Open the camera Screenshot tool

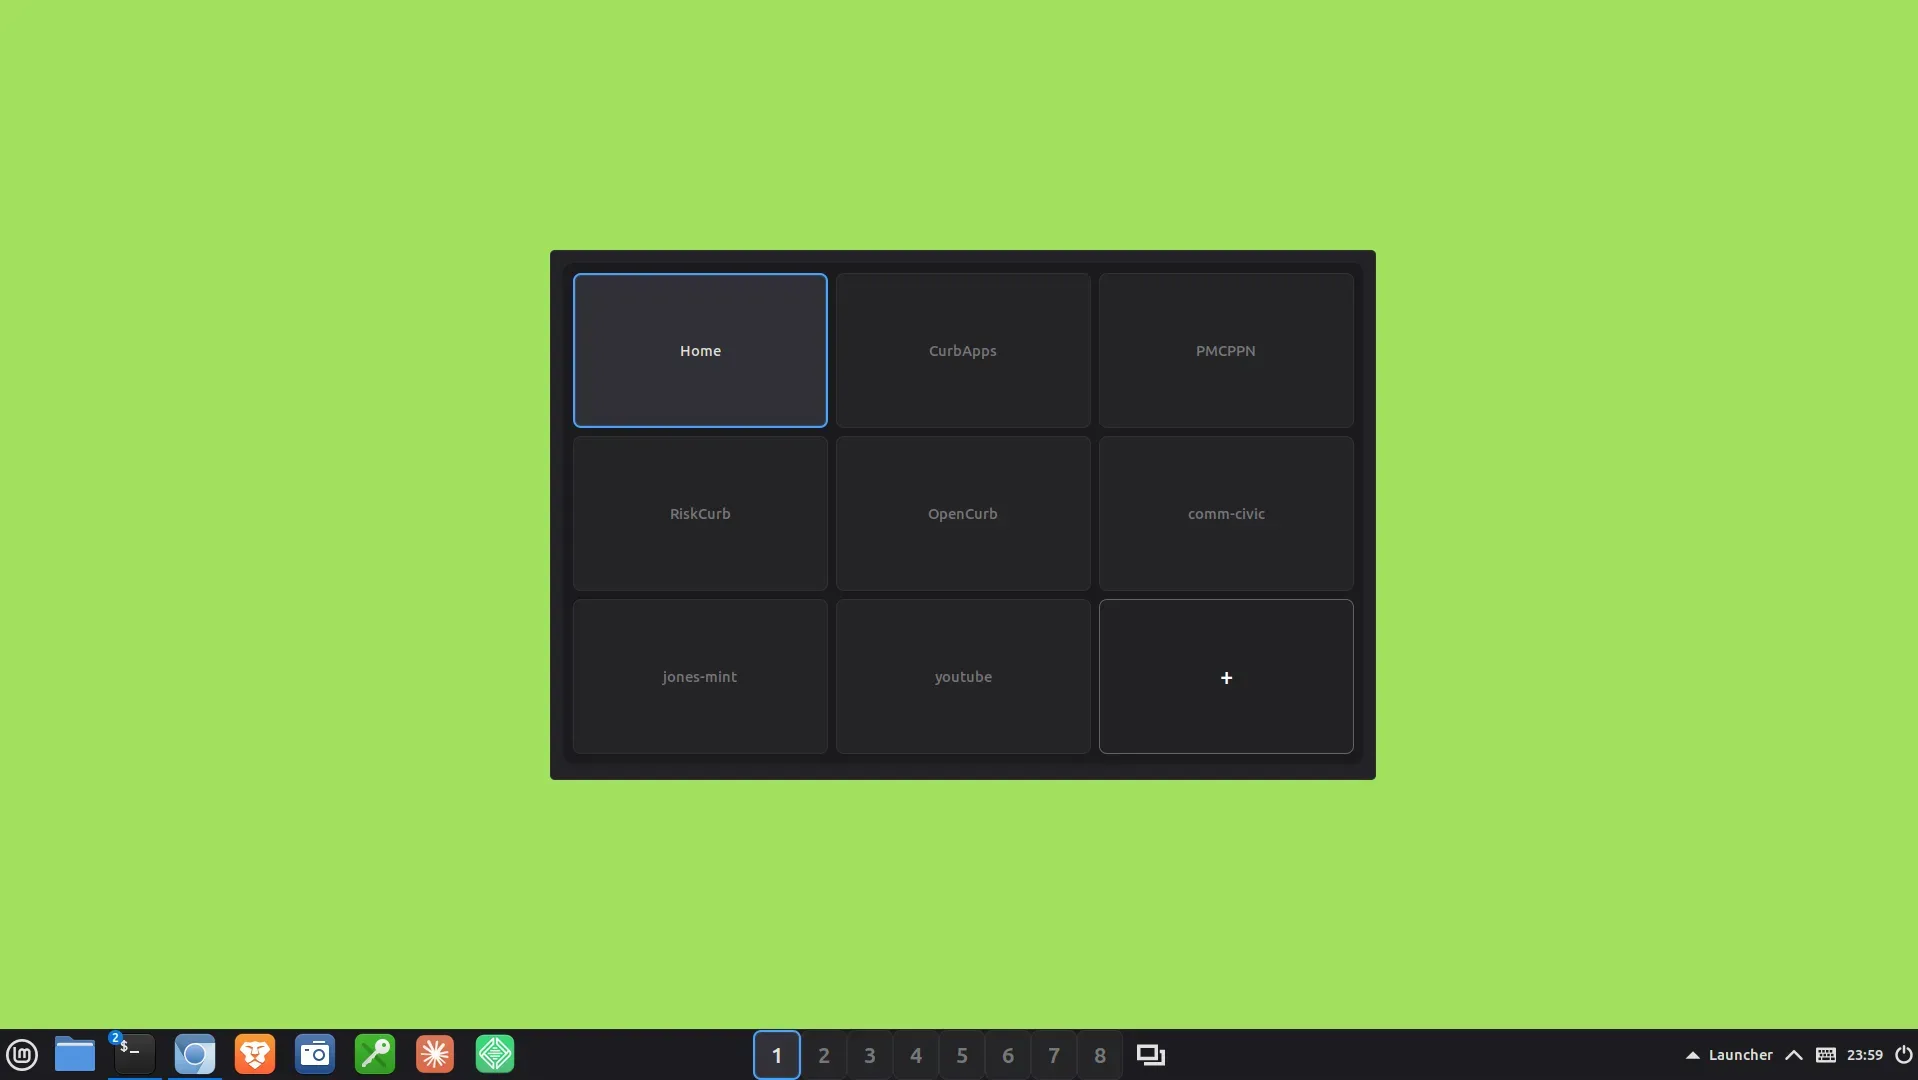click(315, 1055)
